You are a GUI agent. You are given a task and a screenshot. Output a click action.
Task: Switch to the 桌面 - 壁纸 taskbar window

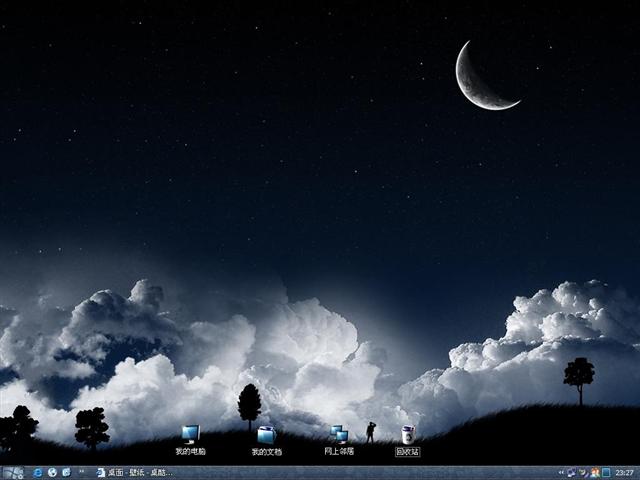[x=135, y=472]
